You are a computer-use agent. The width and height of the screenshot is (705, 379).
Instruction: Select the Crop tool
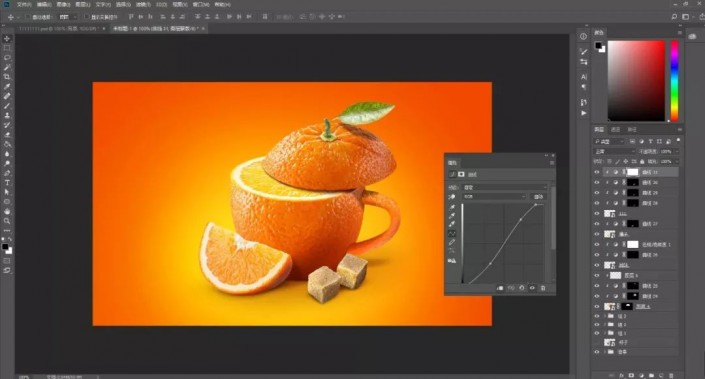pos(7,77)
